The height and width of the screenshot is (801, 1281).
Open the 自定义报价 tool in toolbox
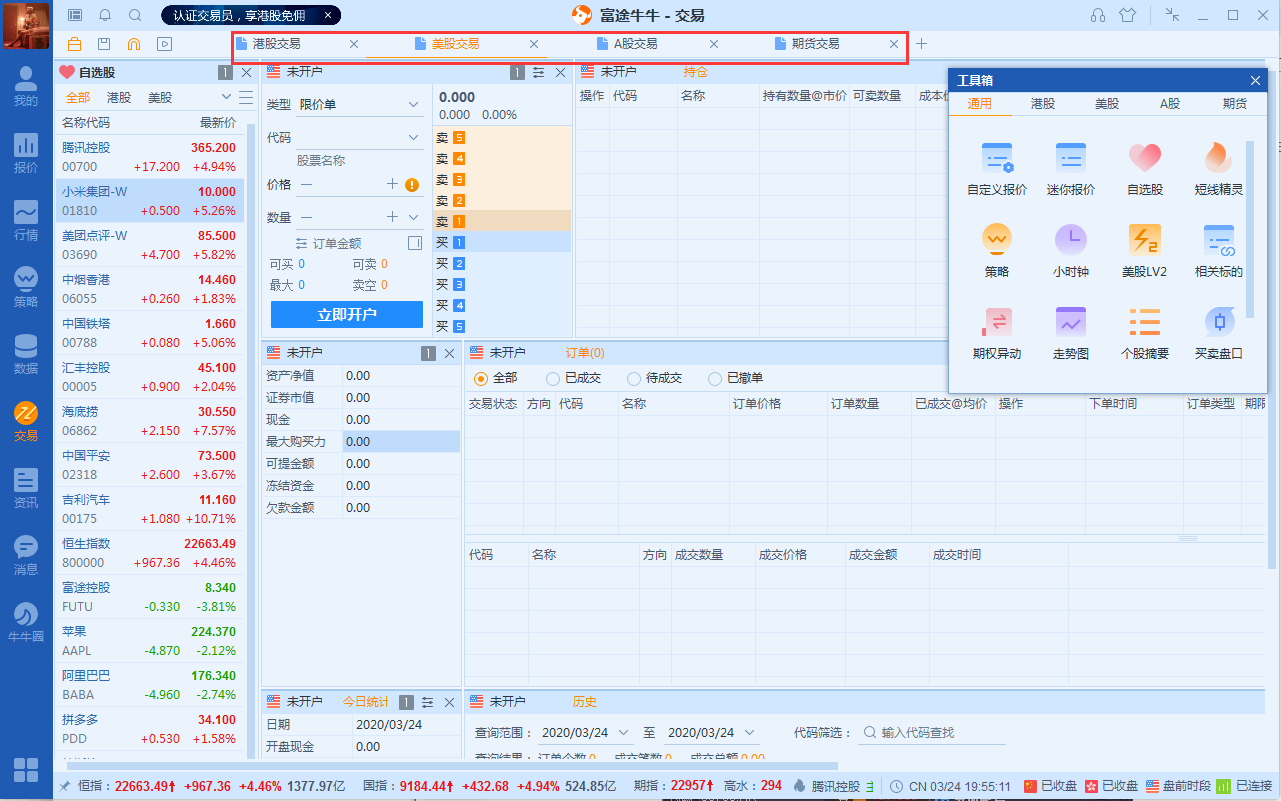[997, 168]
